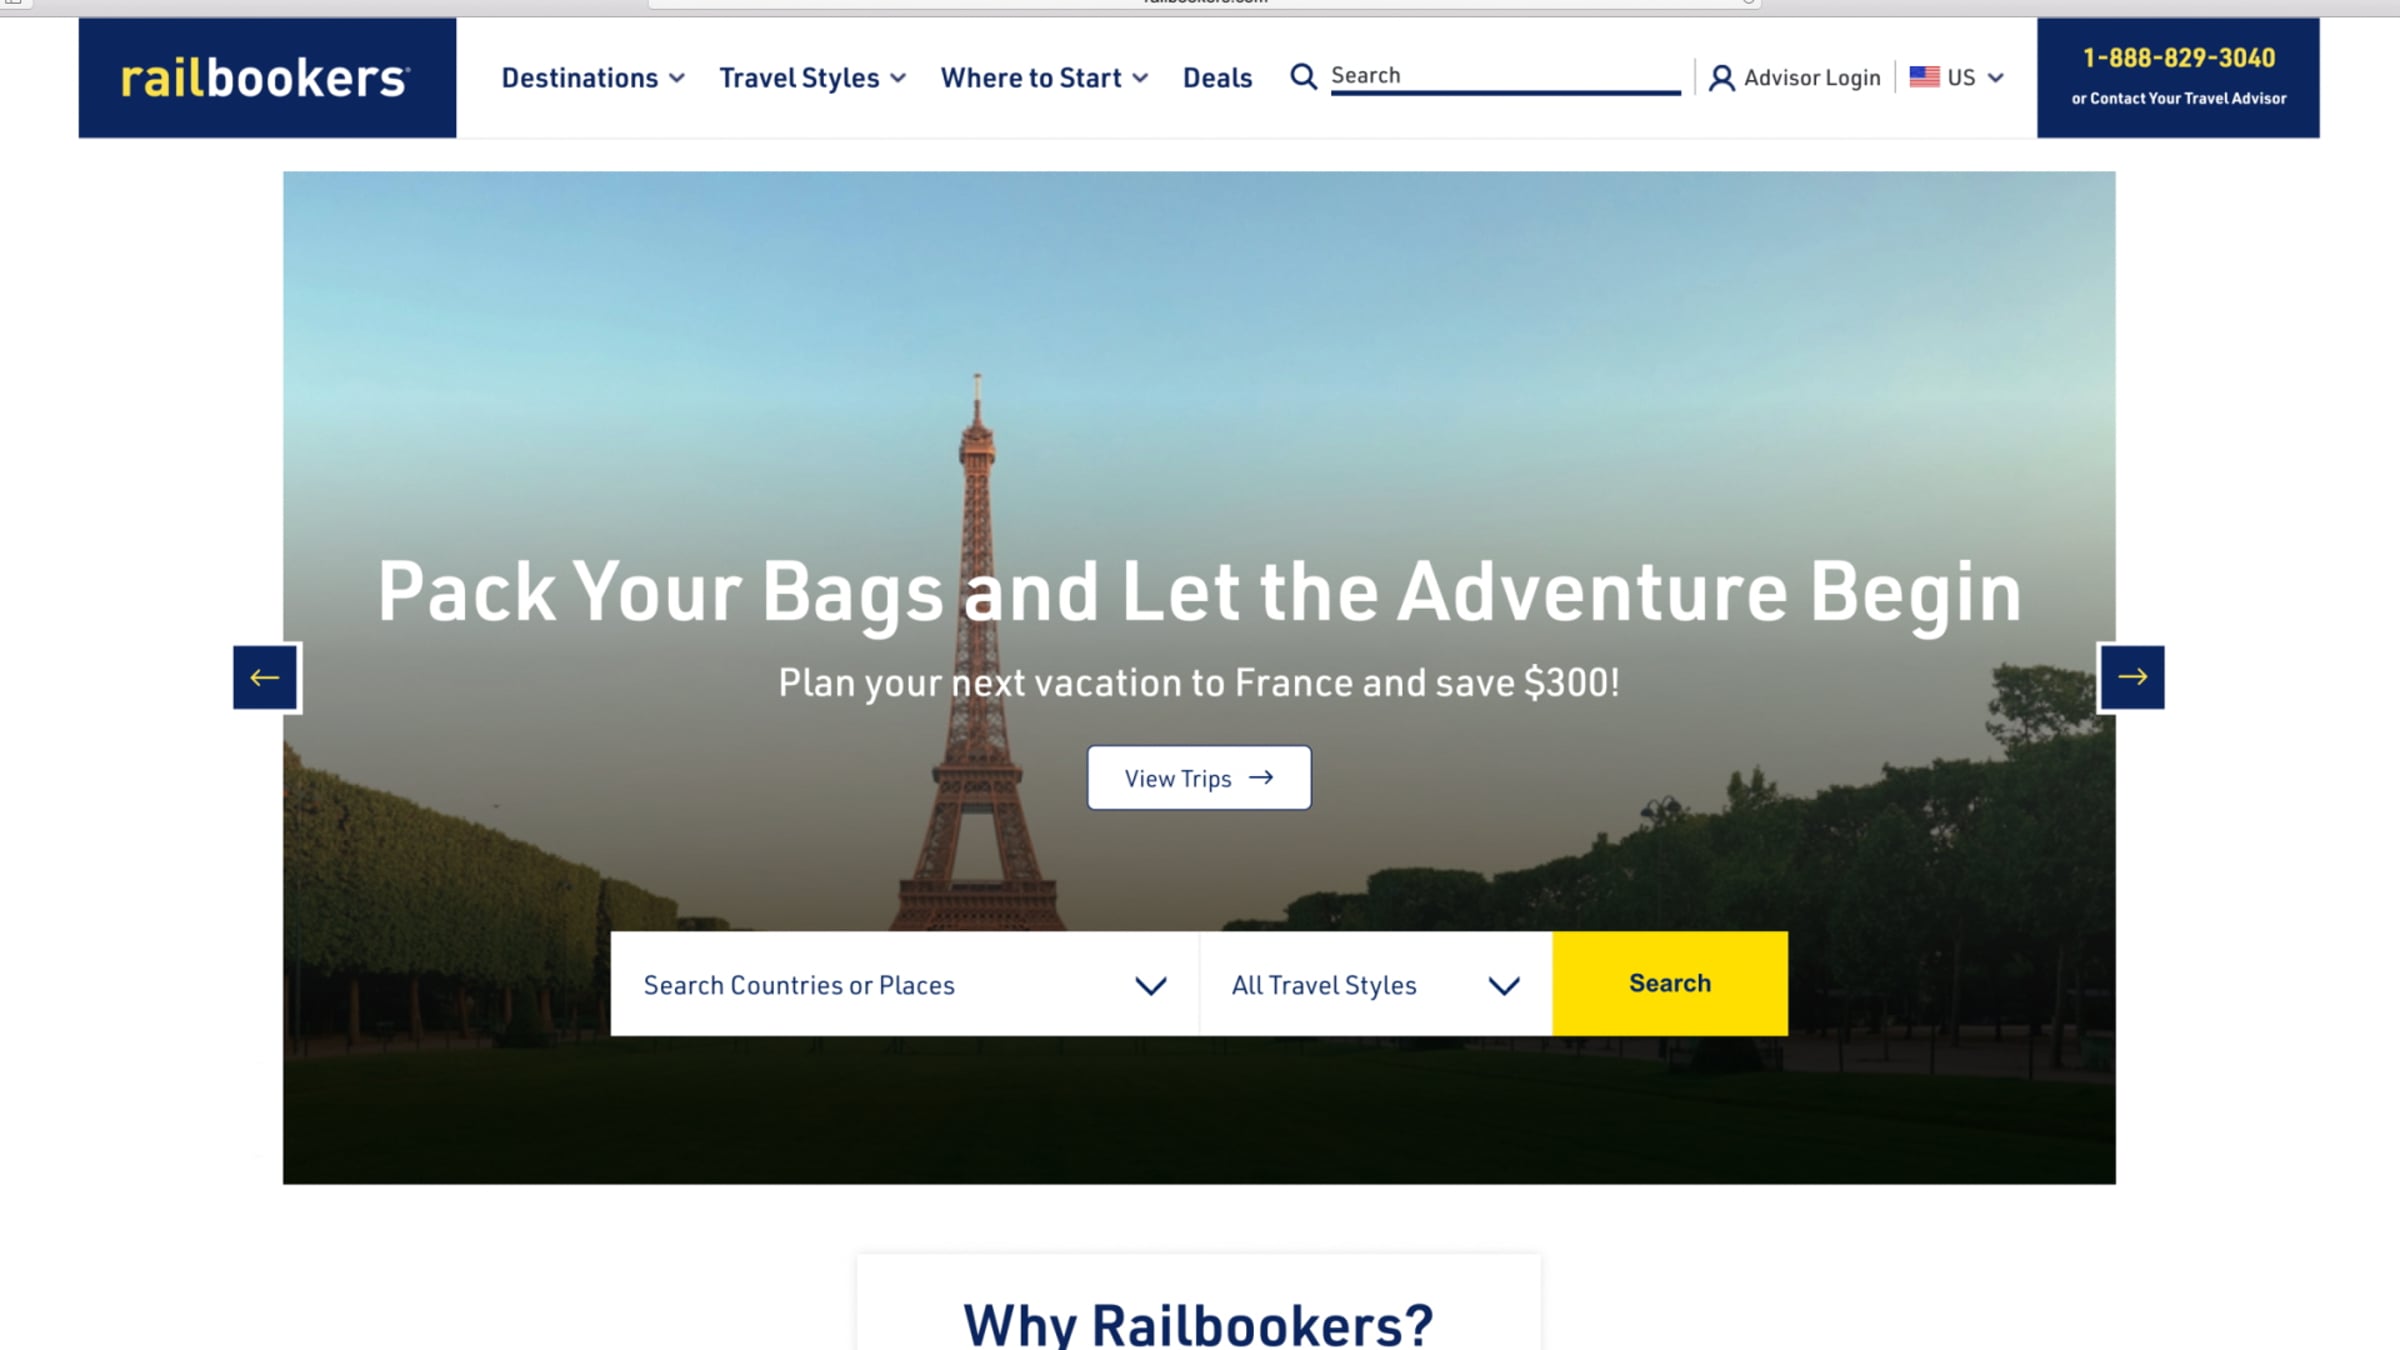
Task: Go to previous slide with left arrow
Action: point(265,677)
